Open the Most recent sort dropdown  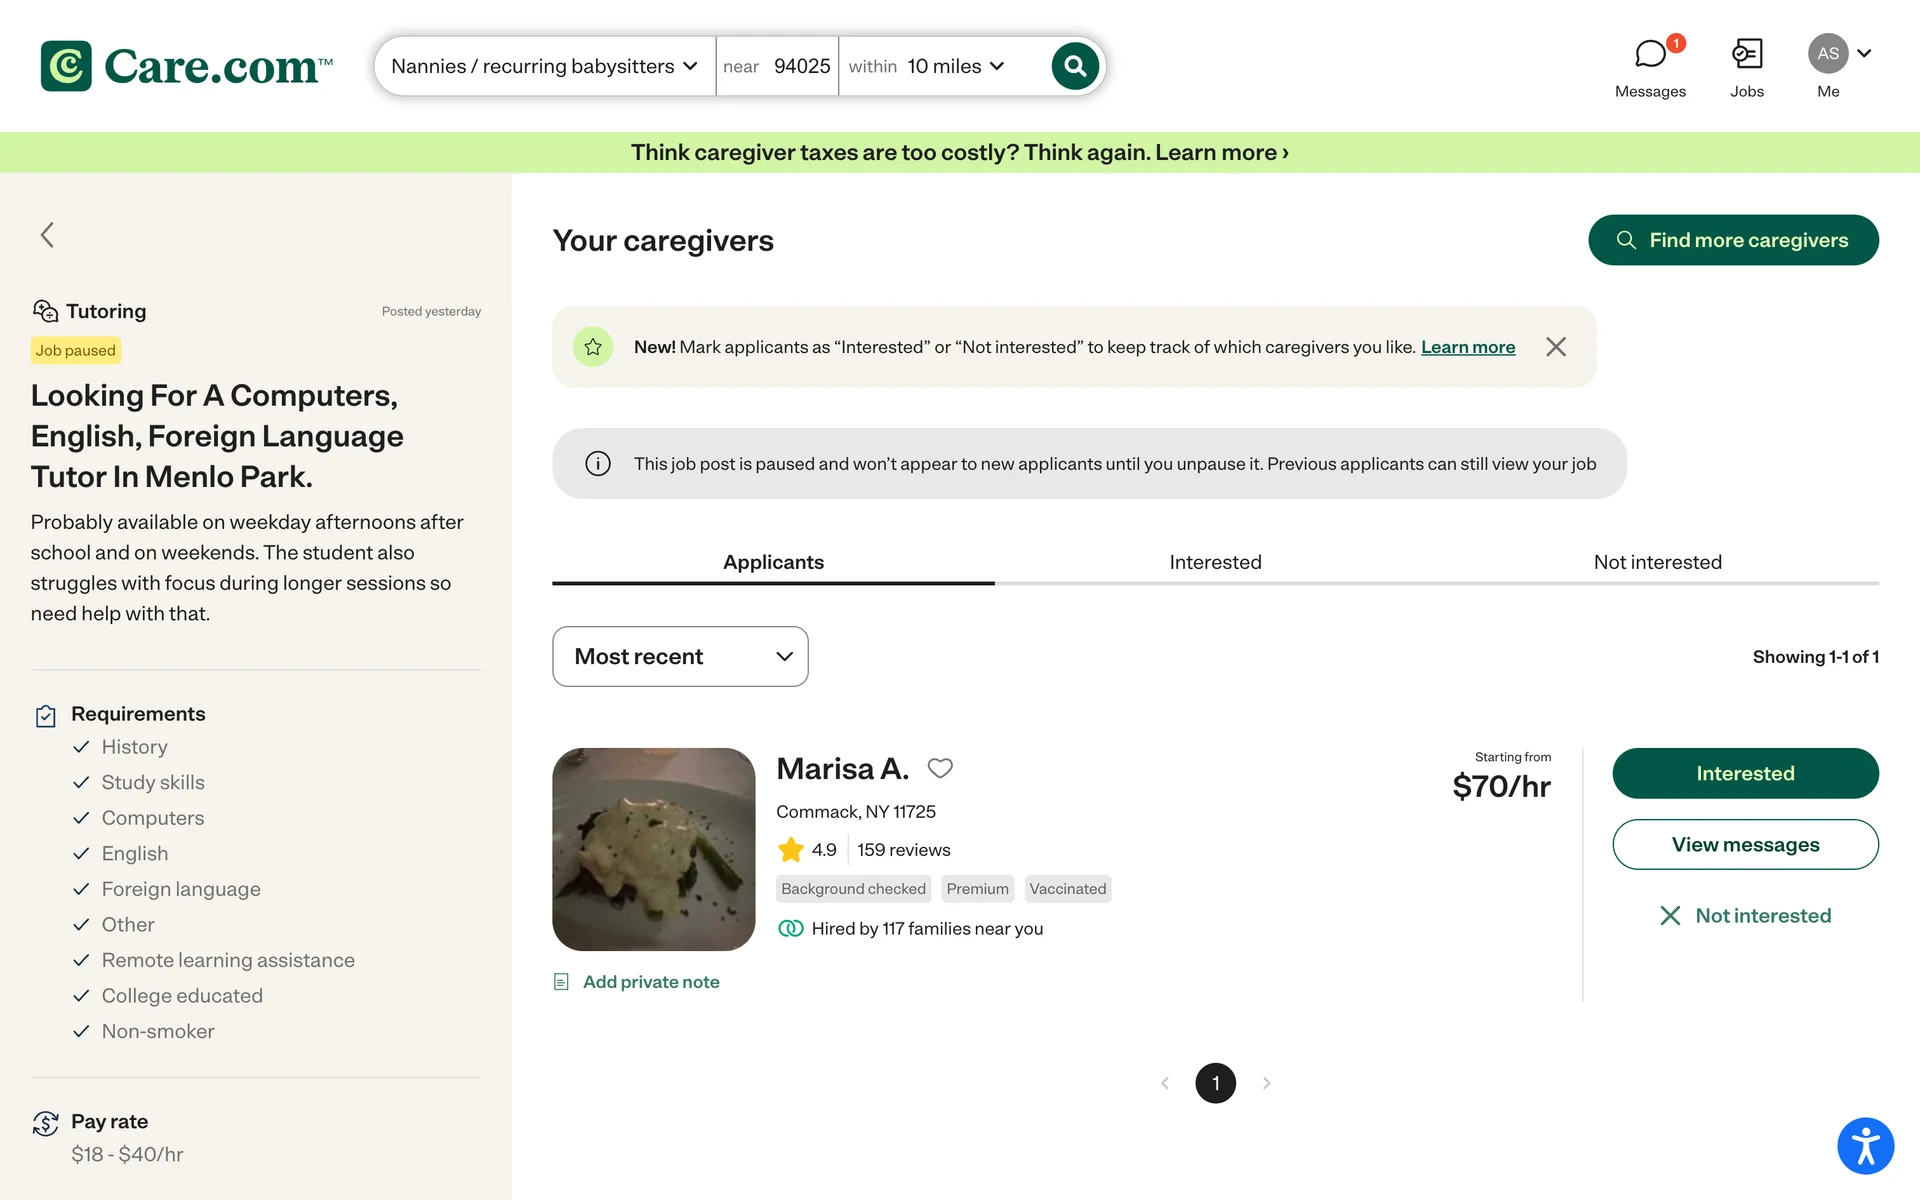pos(680,657)
